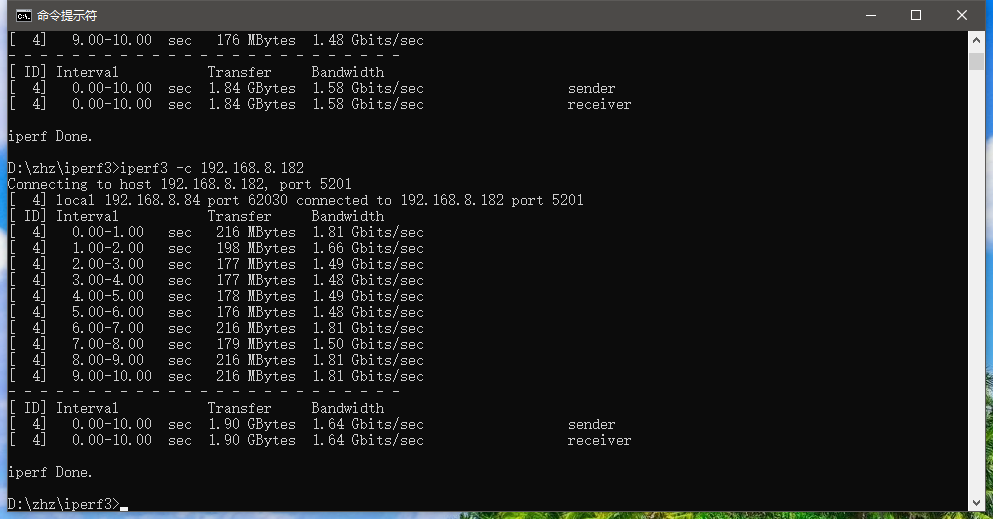Click the 'Interval' header above the 0.00-1.00 row

coord(87,216)
